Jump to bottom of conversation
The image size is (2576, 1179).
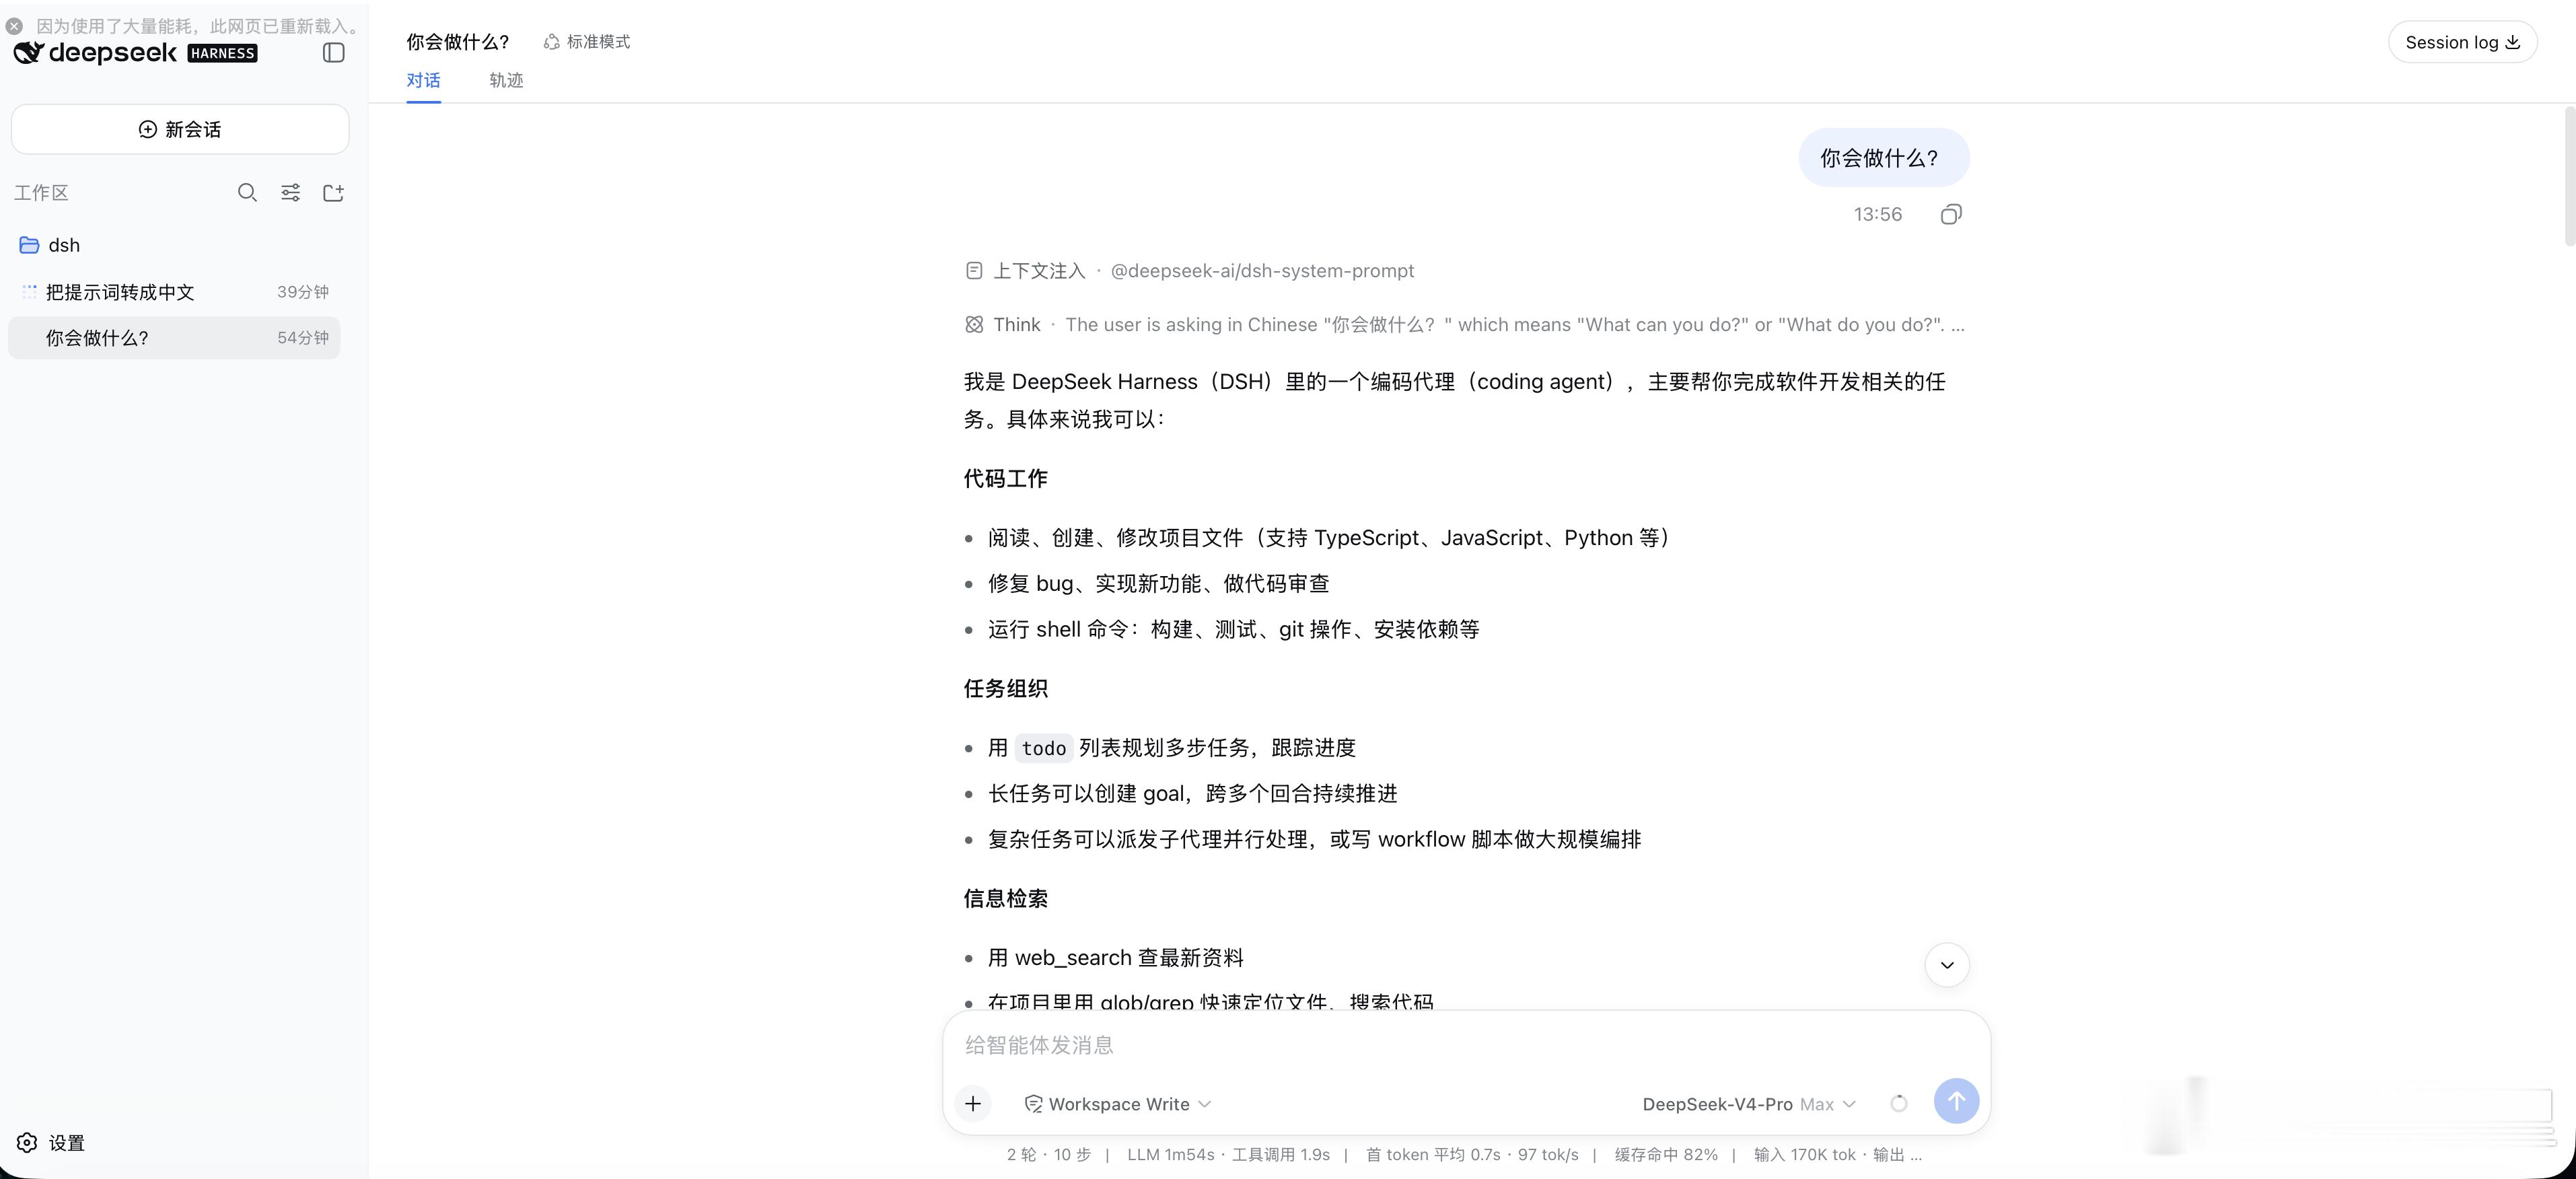pos(1947,965)
